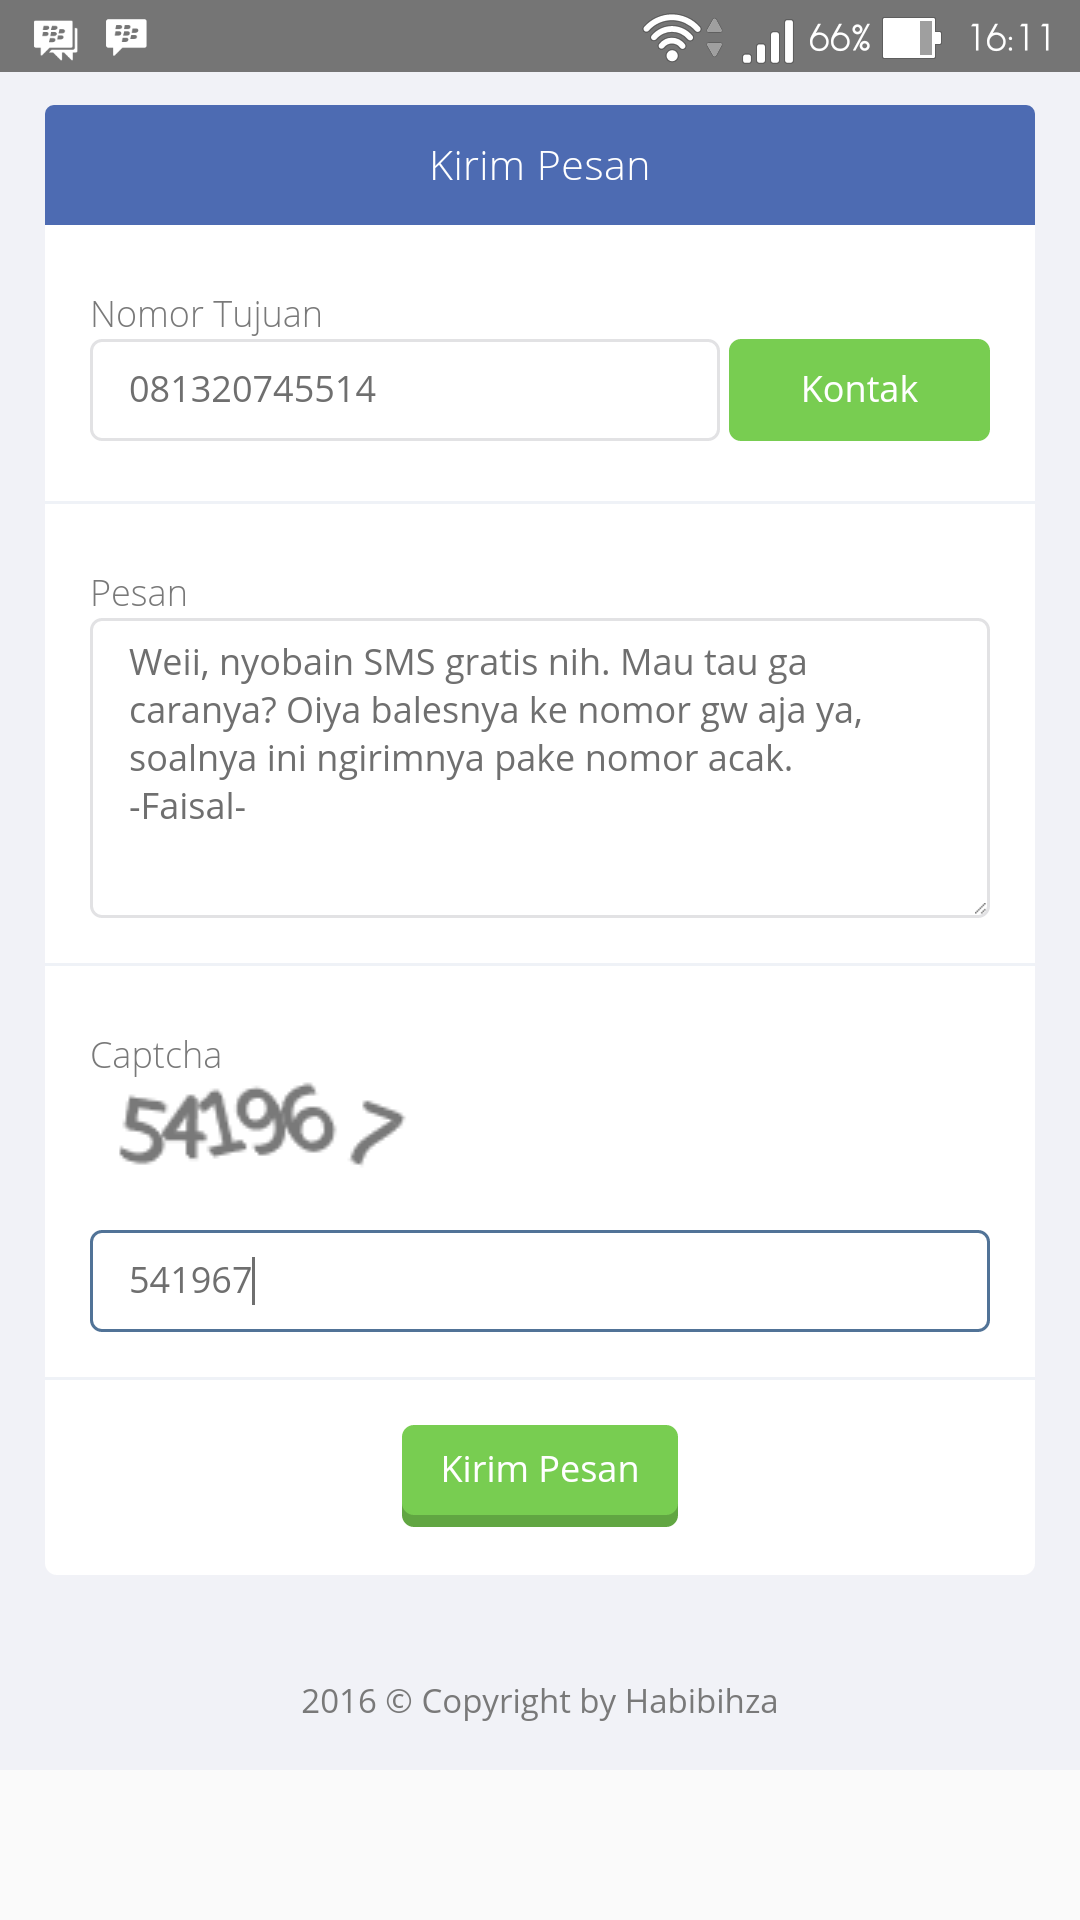Tap the 66% battery percentage text
The height and width of the screenshot is (1920, 1080).
[x=839, y=38]
